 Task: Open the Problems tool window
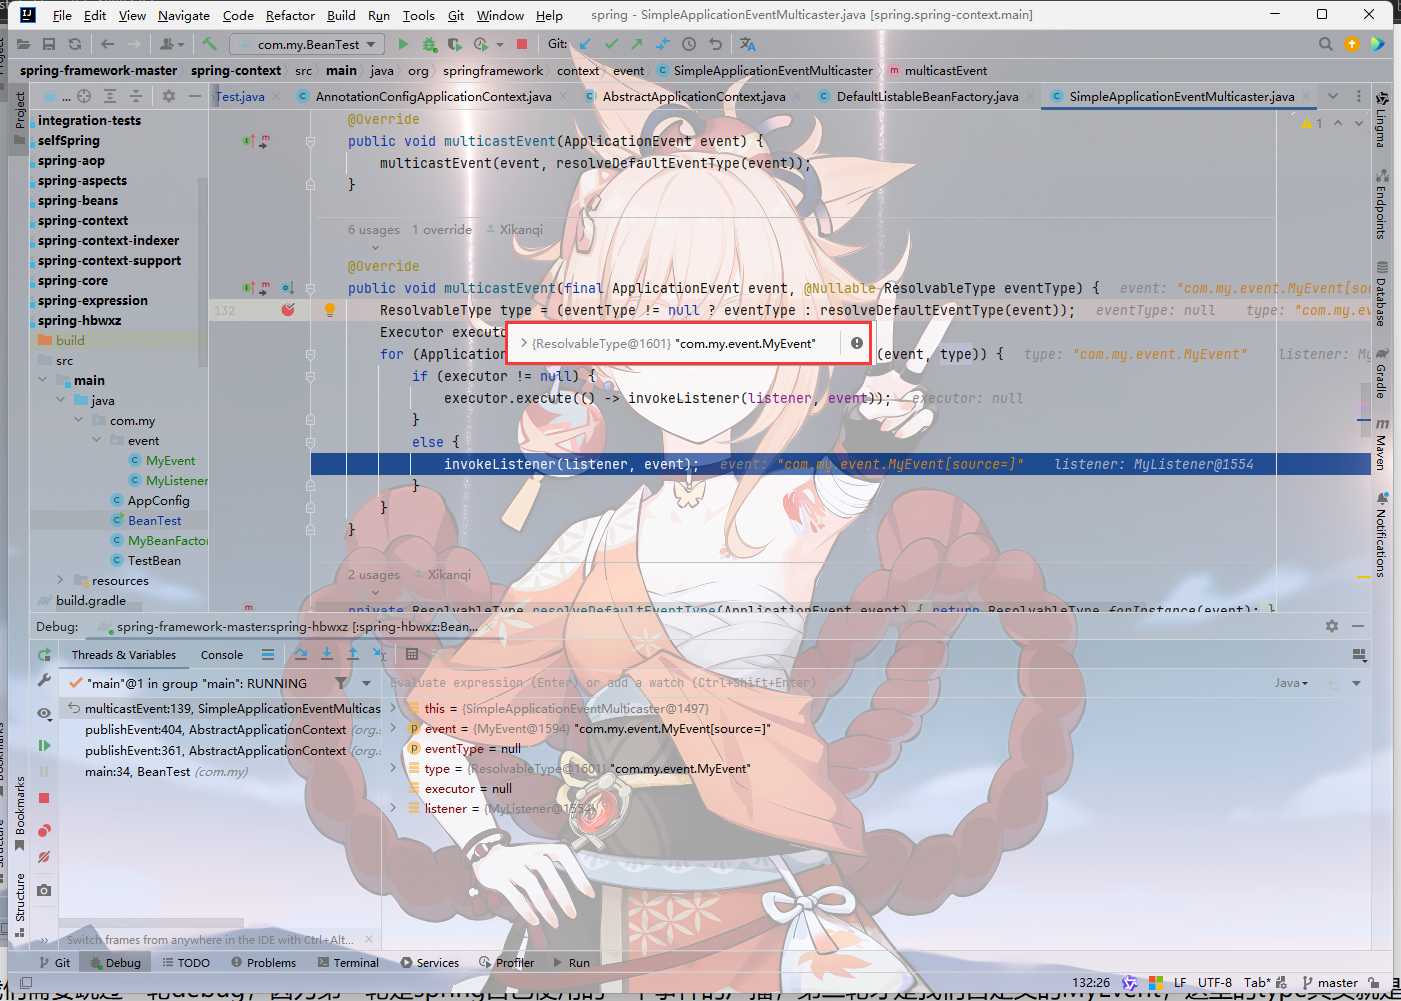point(263,963)
